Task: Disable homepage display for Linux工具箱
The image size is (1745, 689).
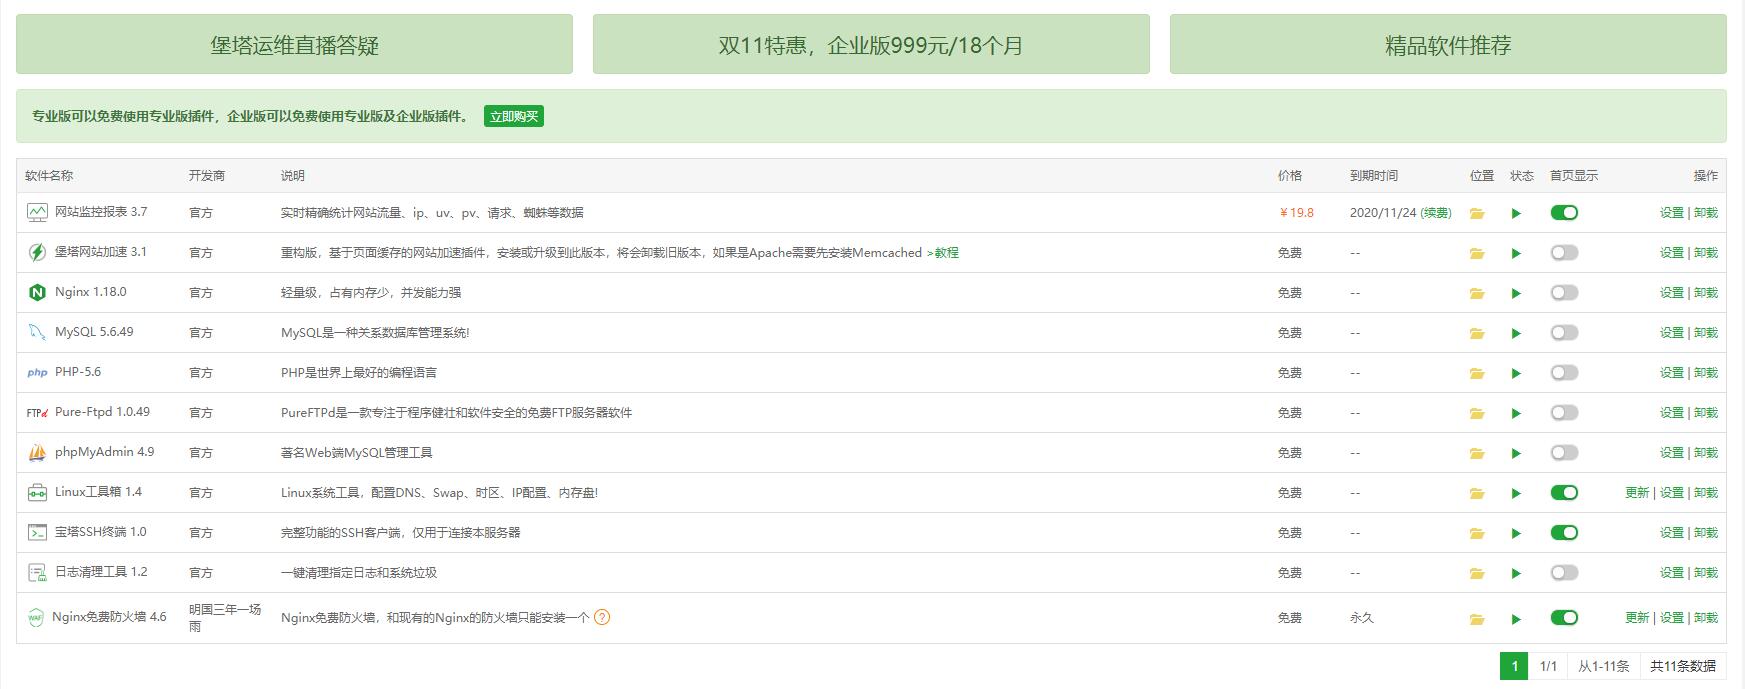Action: coord(1564,492)
